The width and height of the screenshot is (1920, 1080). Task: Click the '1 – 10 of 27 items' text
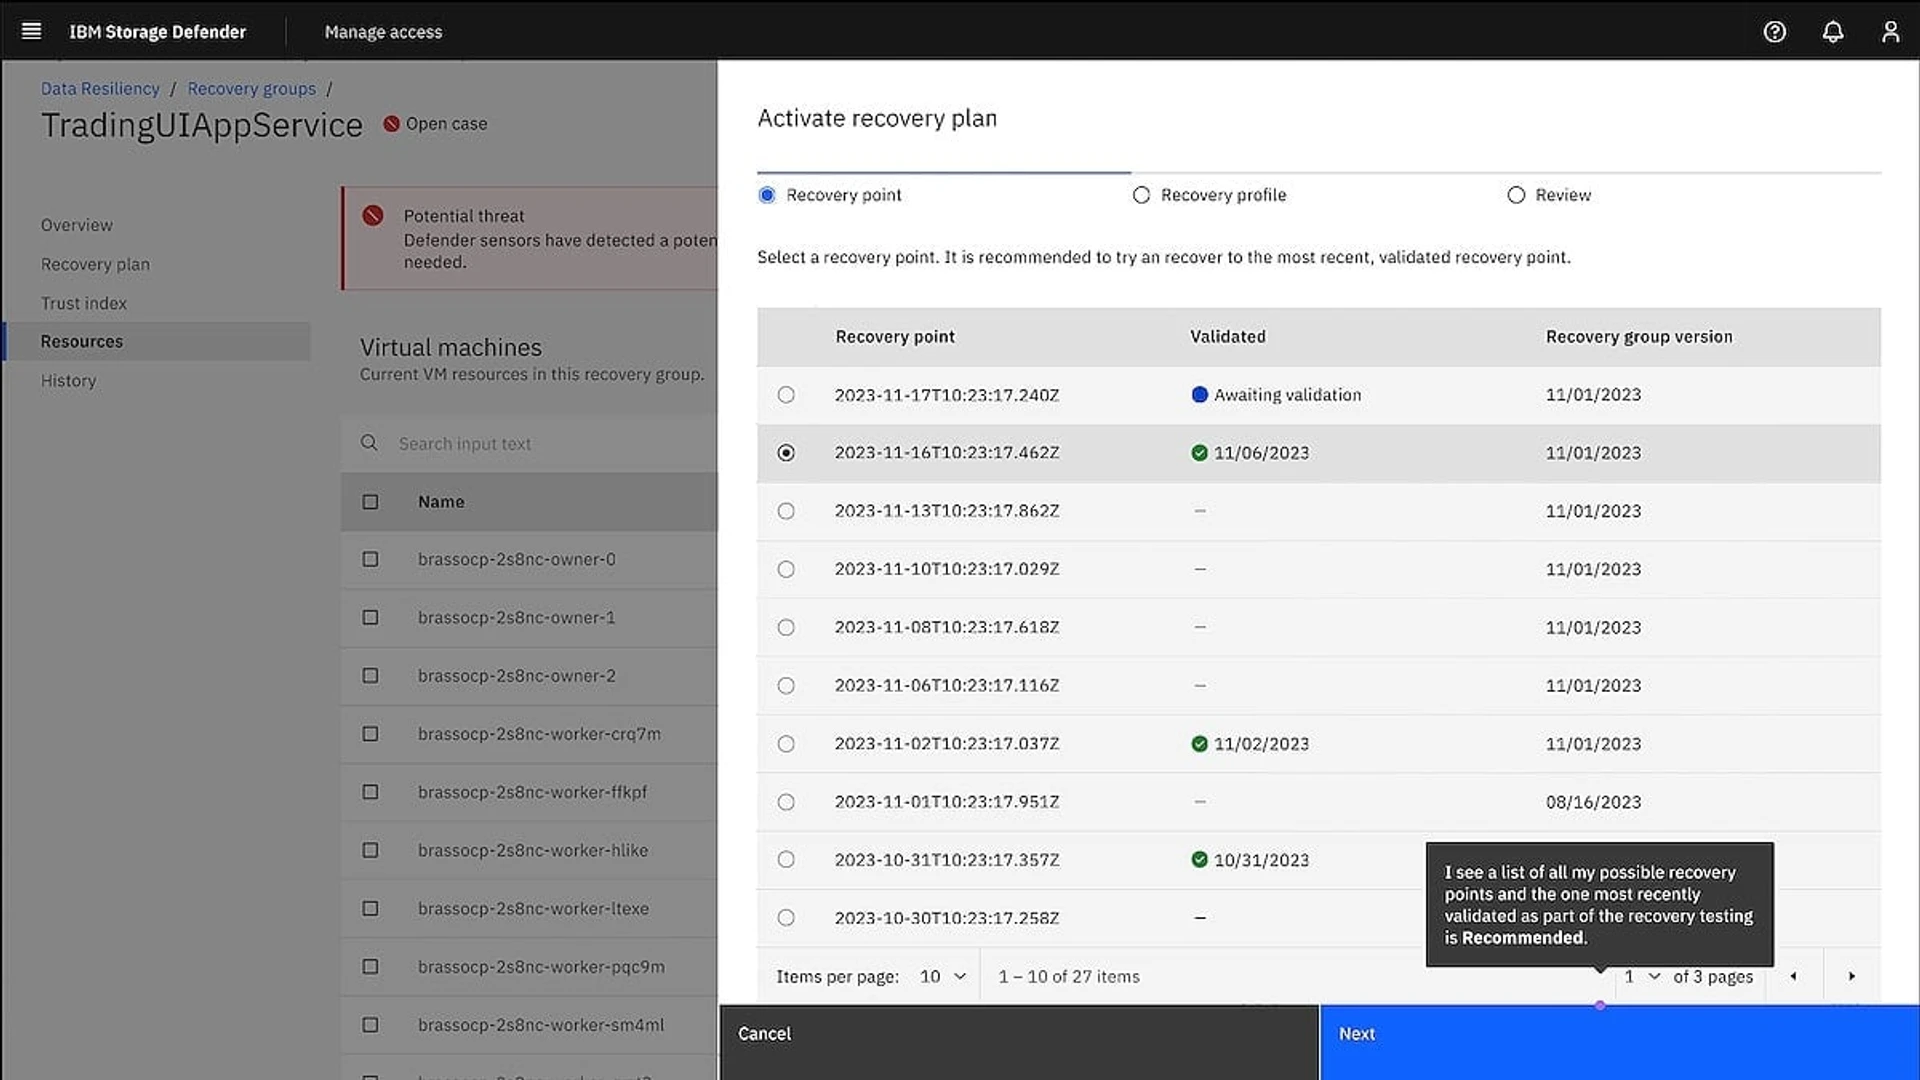pos(1069,977)
